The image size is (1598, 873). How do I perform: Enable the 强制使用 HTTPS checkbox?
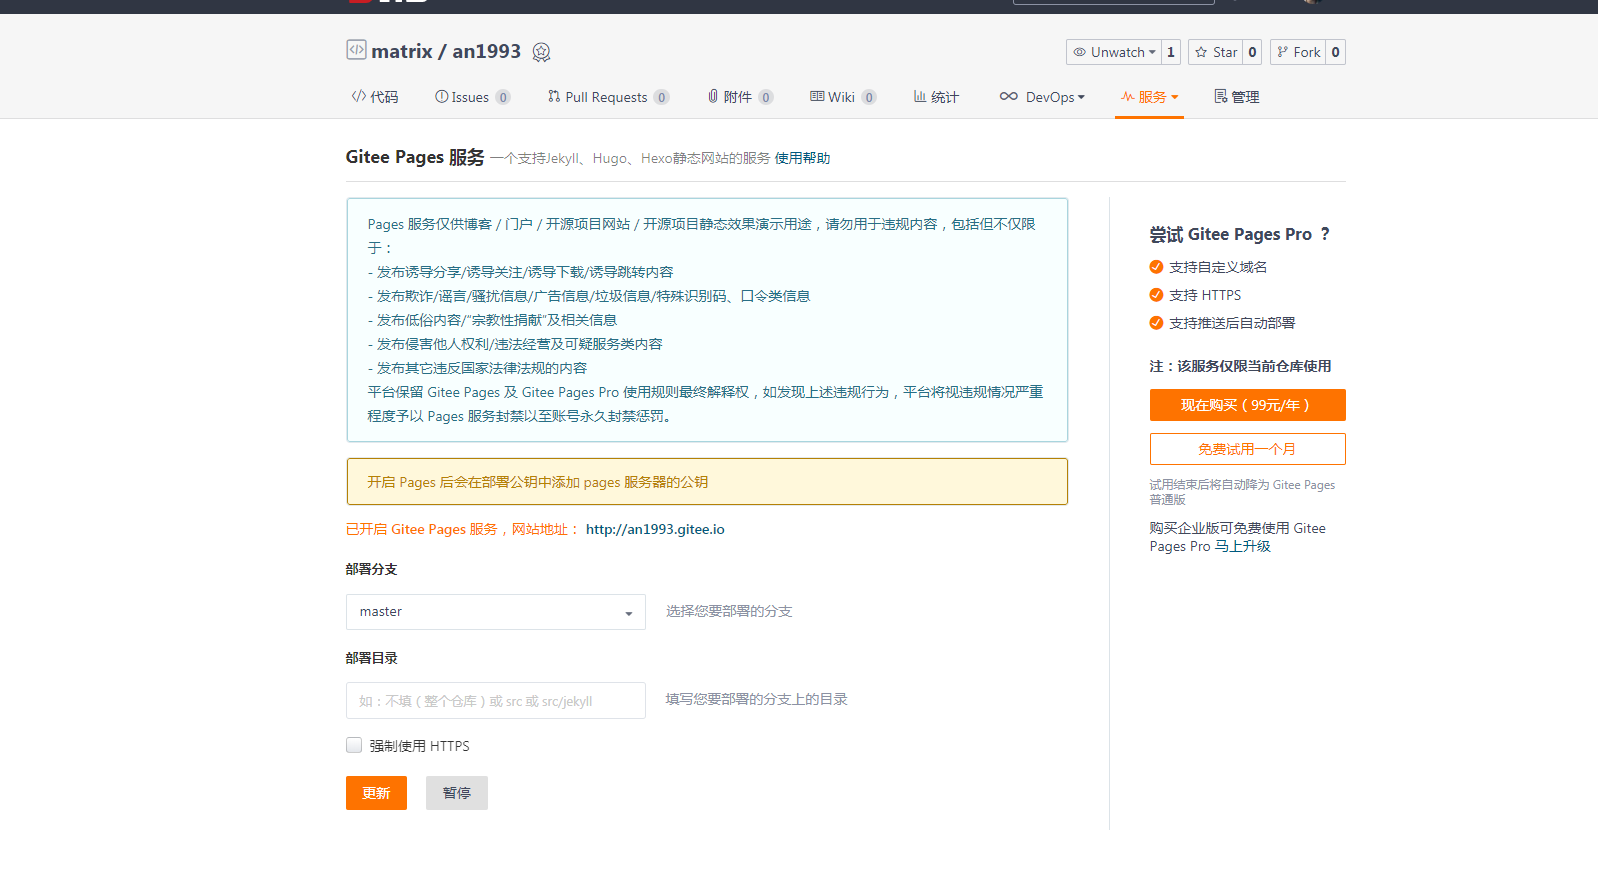click(x=354, y=745)
